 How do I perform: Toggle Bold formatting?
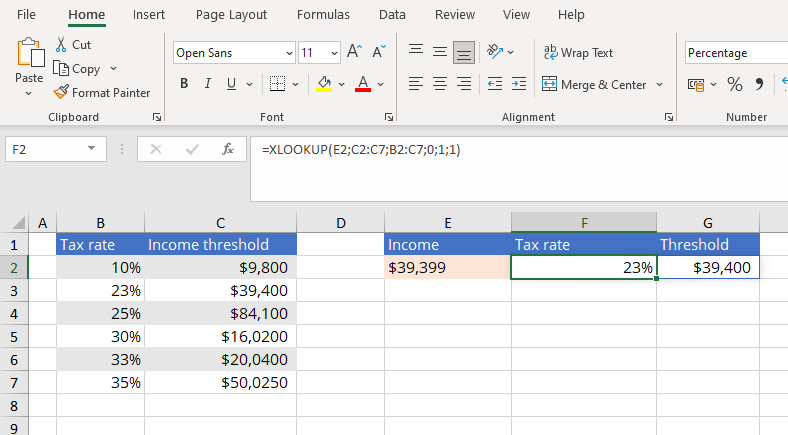click(x=184, y=84)
